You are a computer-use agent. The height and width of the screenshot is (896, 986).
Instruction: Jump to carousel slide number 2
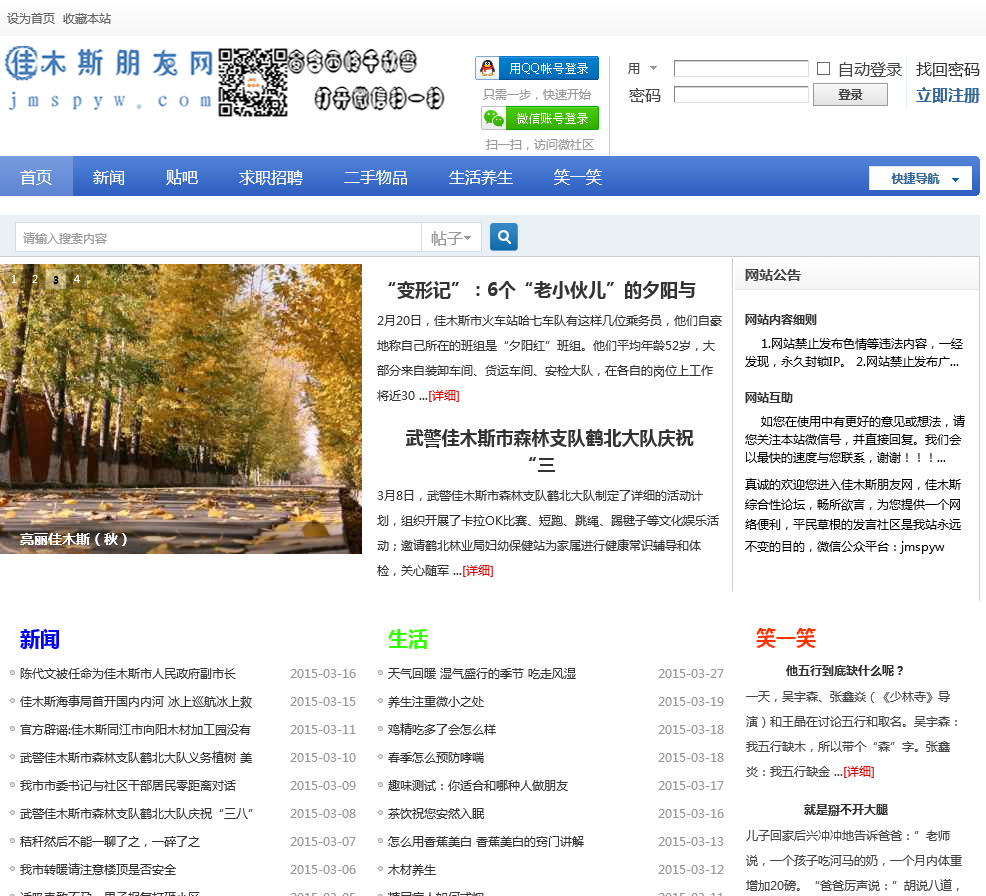[35, 279]
